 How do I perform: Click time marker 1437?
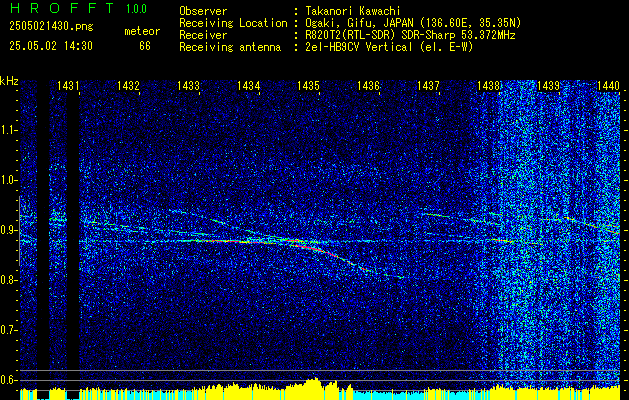(428, 85)
